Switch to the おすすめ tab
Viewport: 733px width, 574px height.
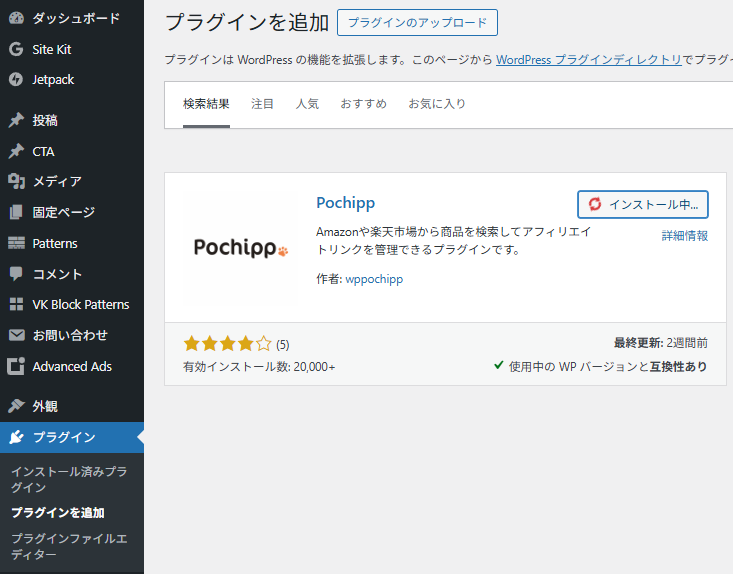click(x=363, y=104)
